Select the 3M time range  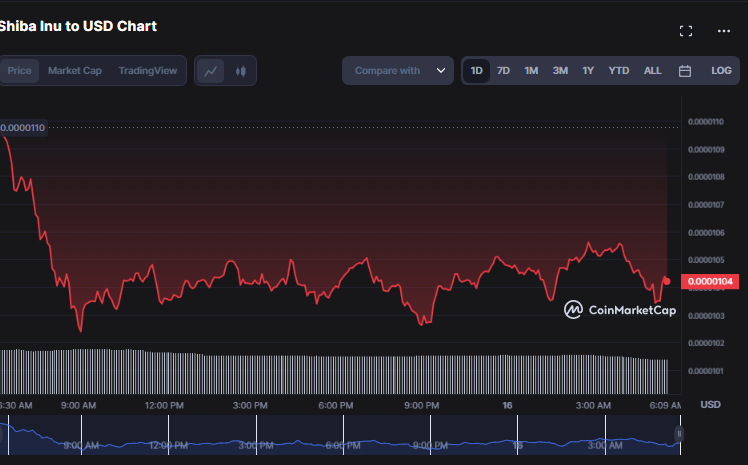(560, 71)
